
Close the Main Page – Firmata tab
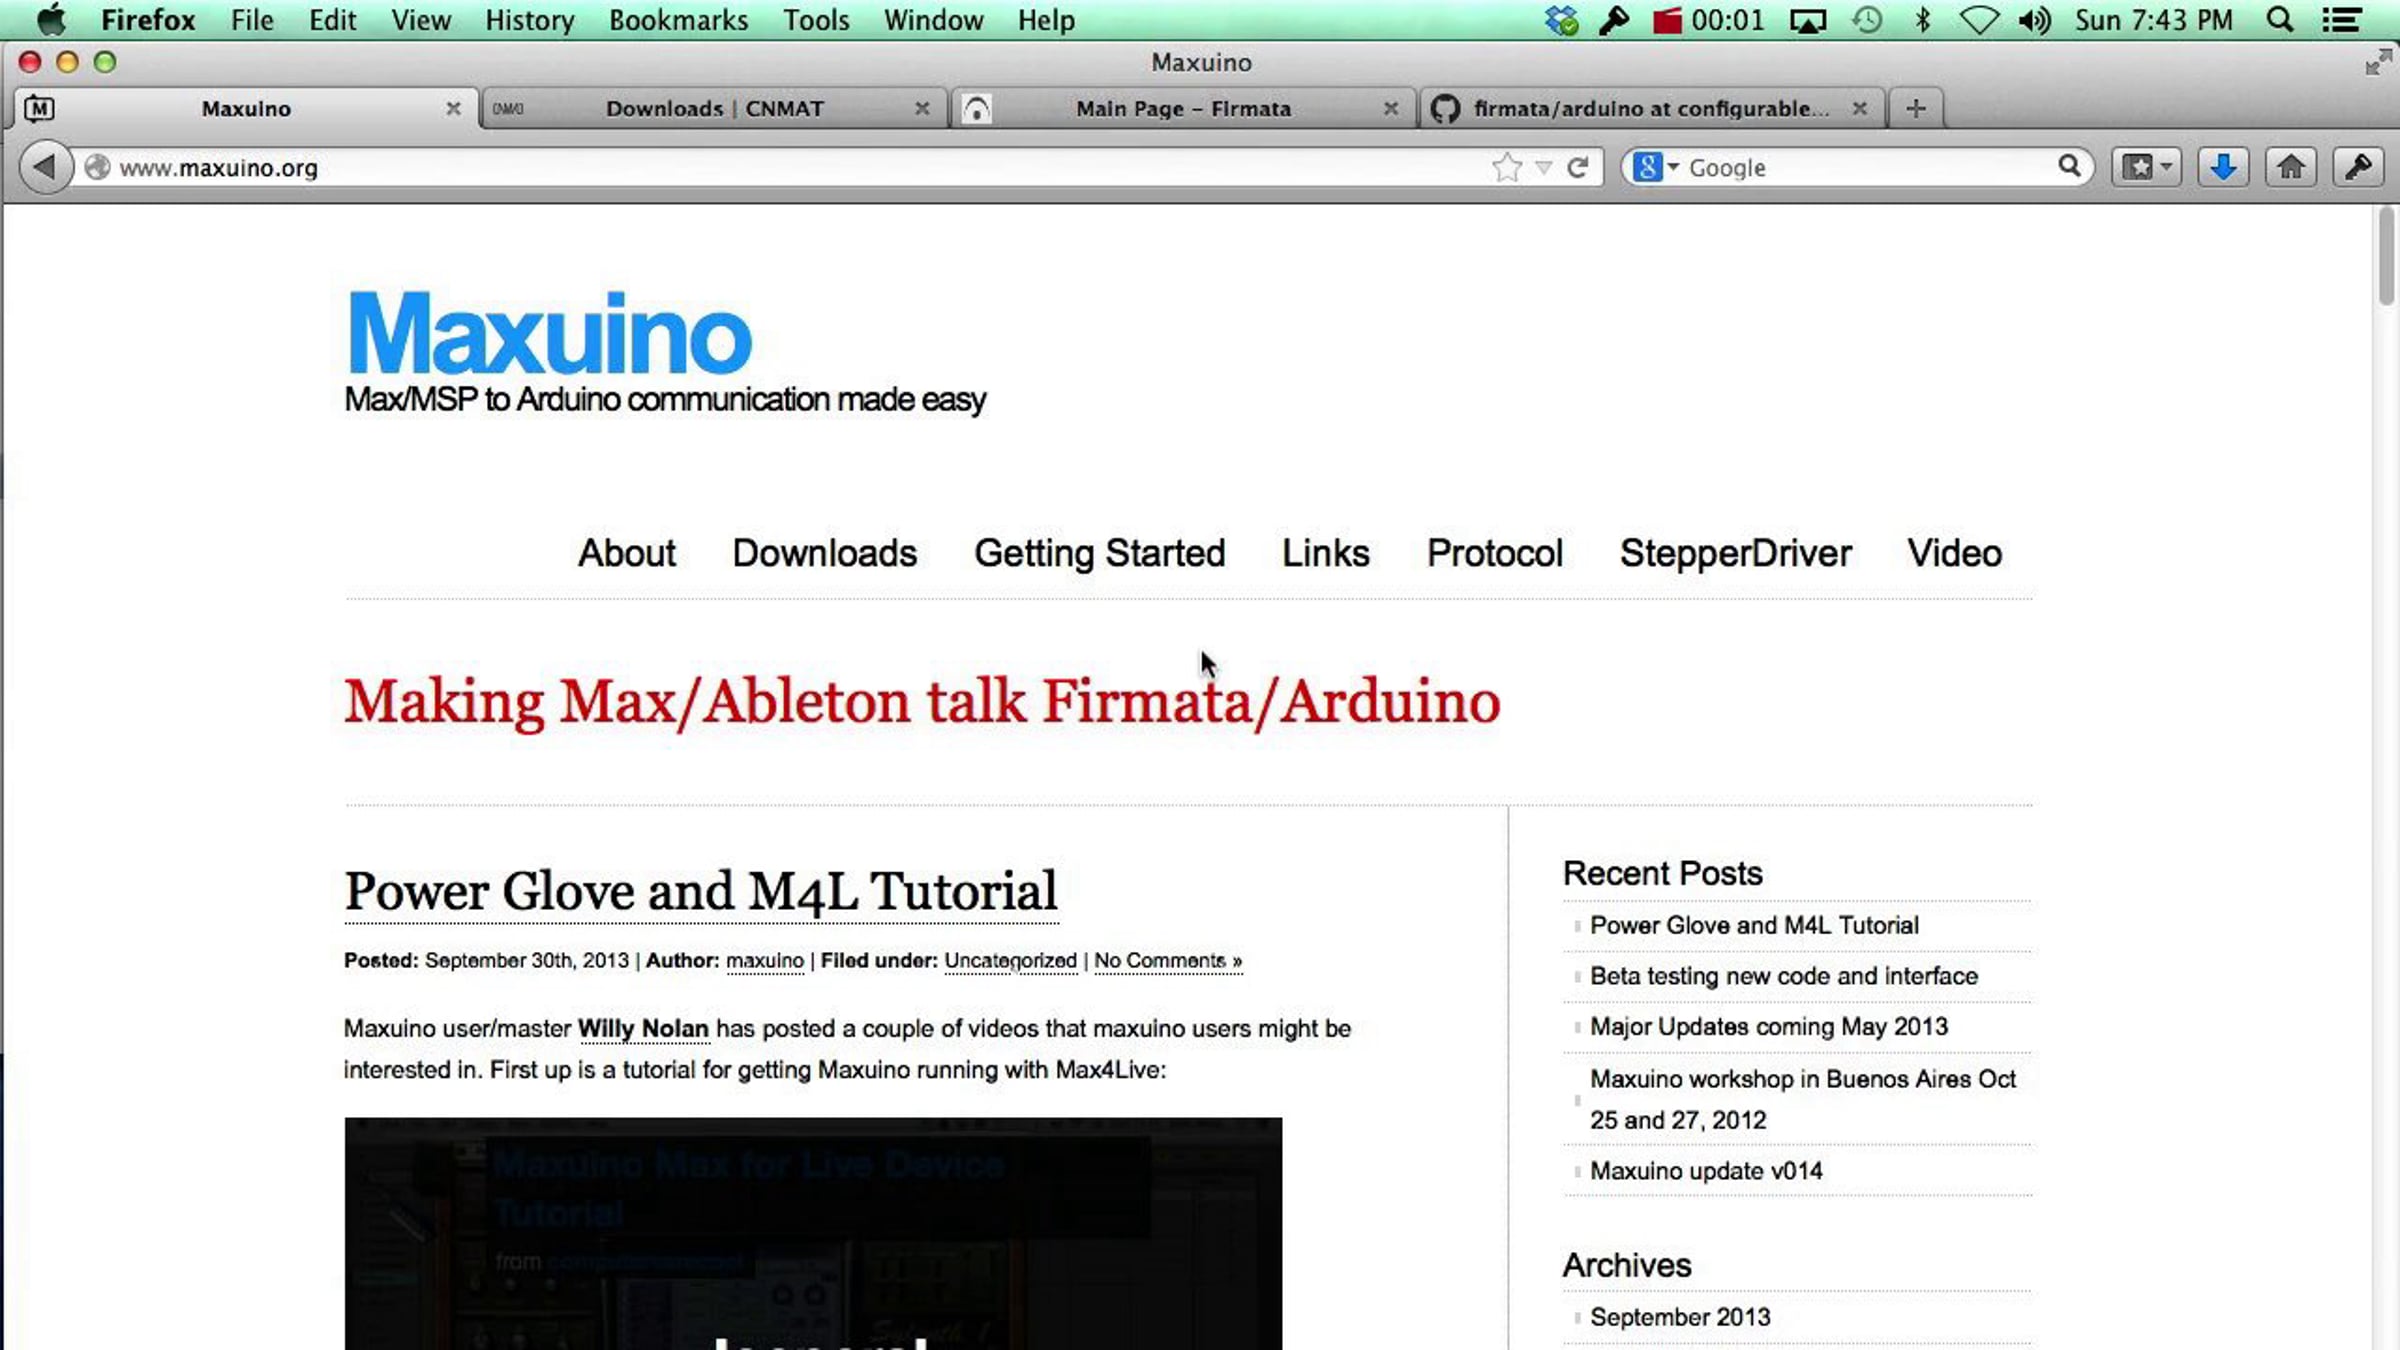[x=1390, y=108]
